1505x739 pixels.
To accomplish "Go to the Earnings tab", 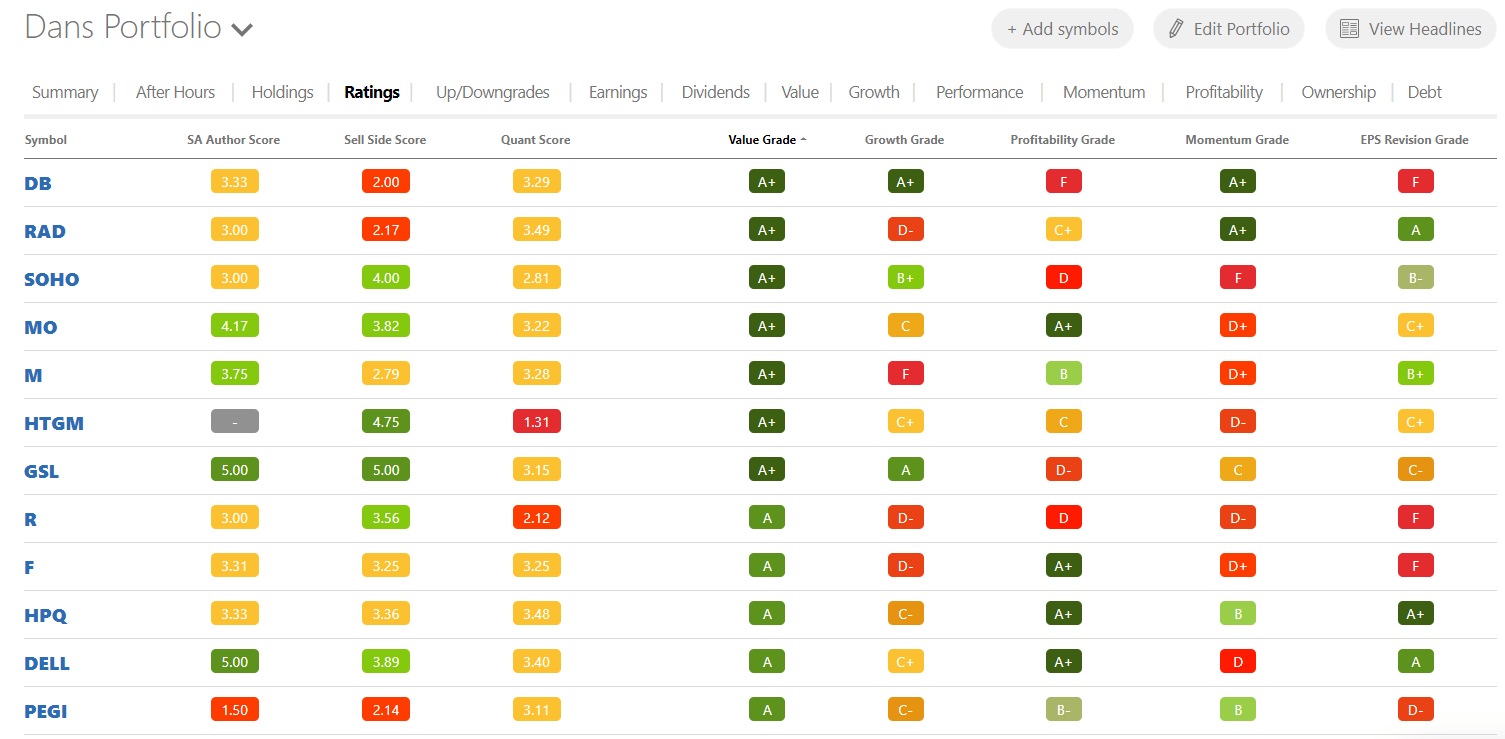I will click(618, 92).
